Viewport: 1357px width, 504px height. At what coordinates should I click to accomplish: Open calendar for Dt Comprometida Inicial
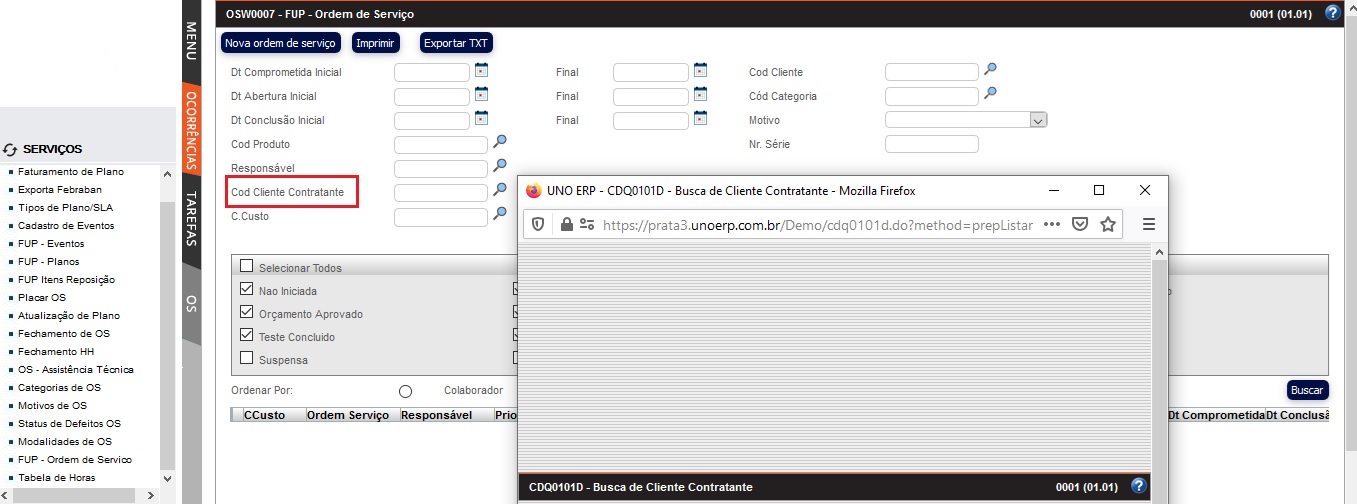[x=481, y=71]
